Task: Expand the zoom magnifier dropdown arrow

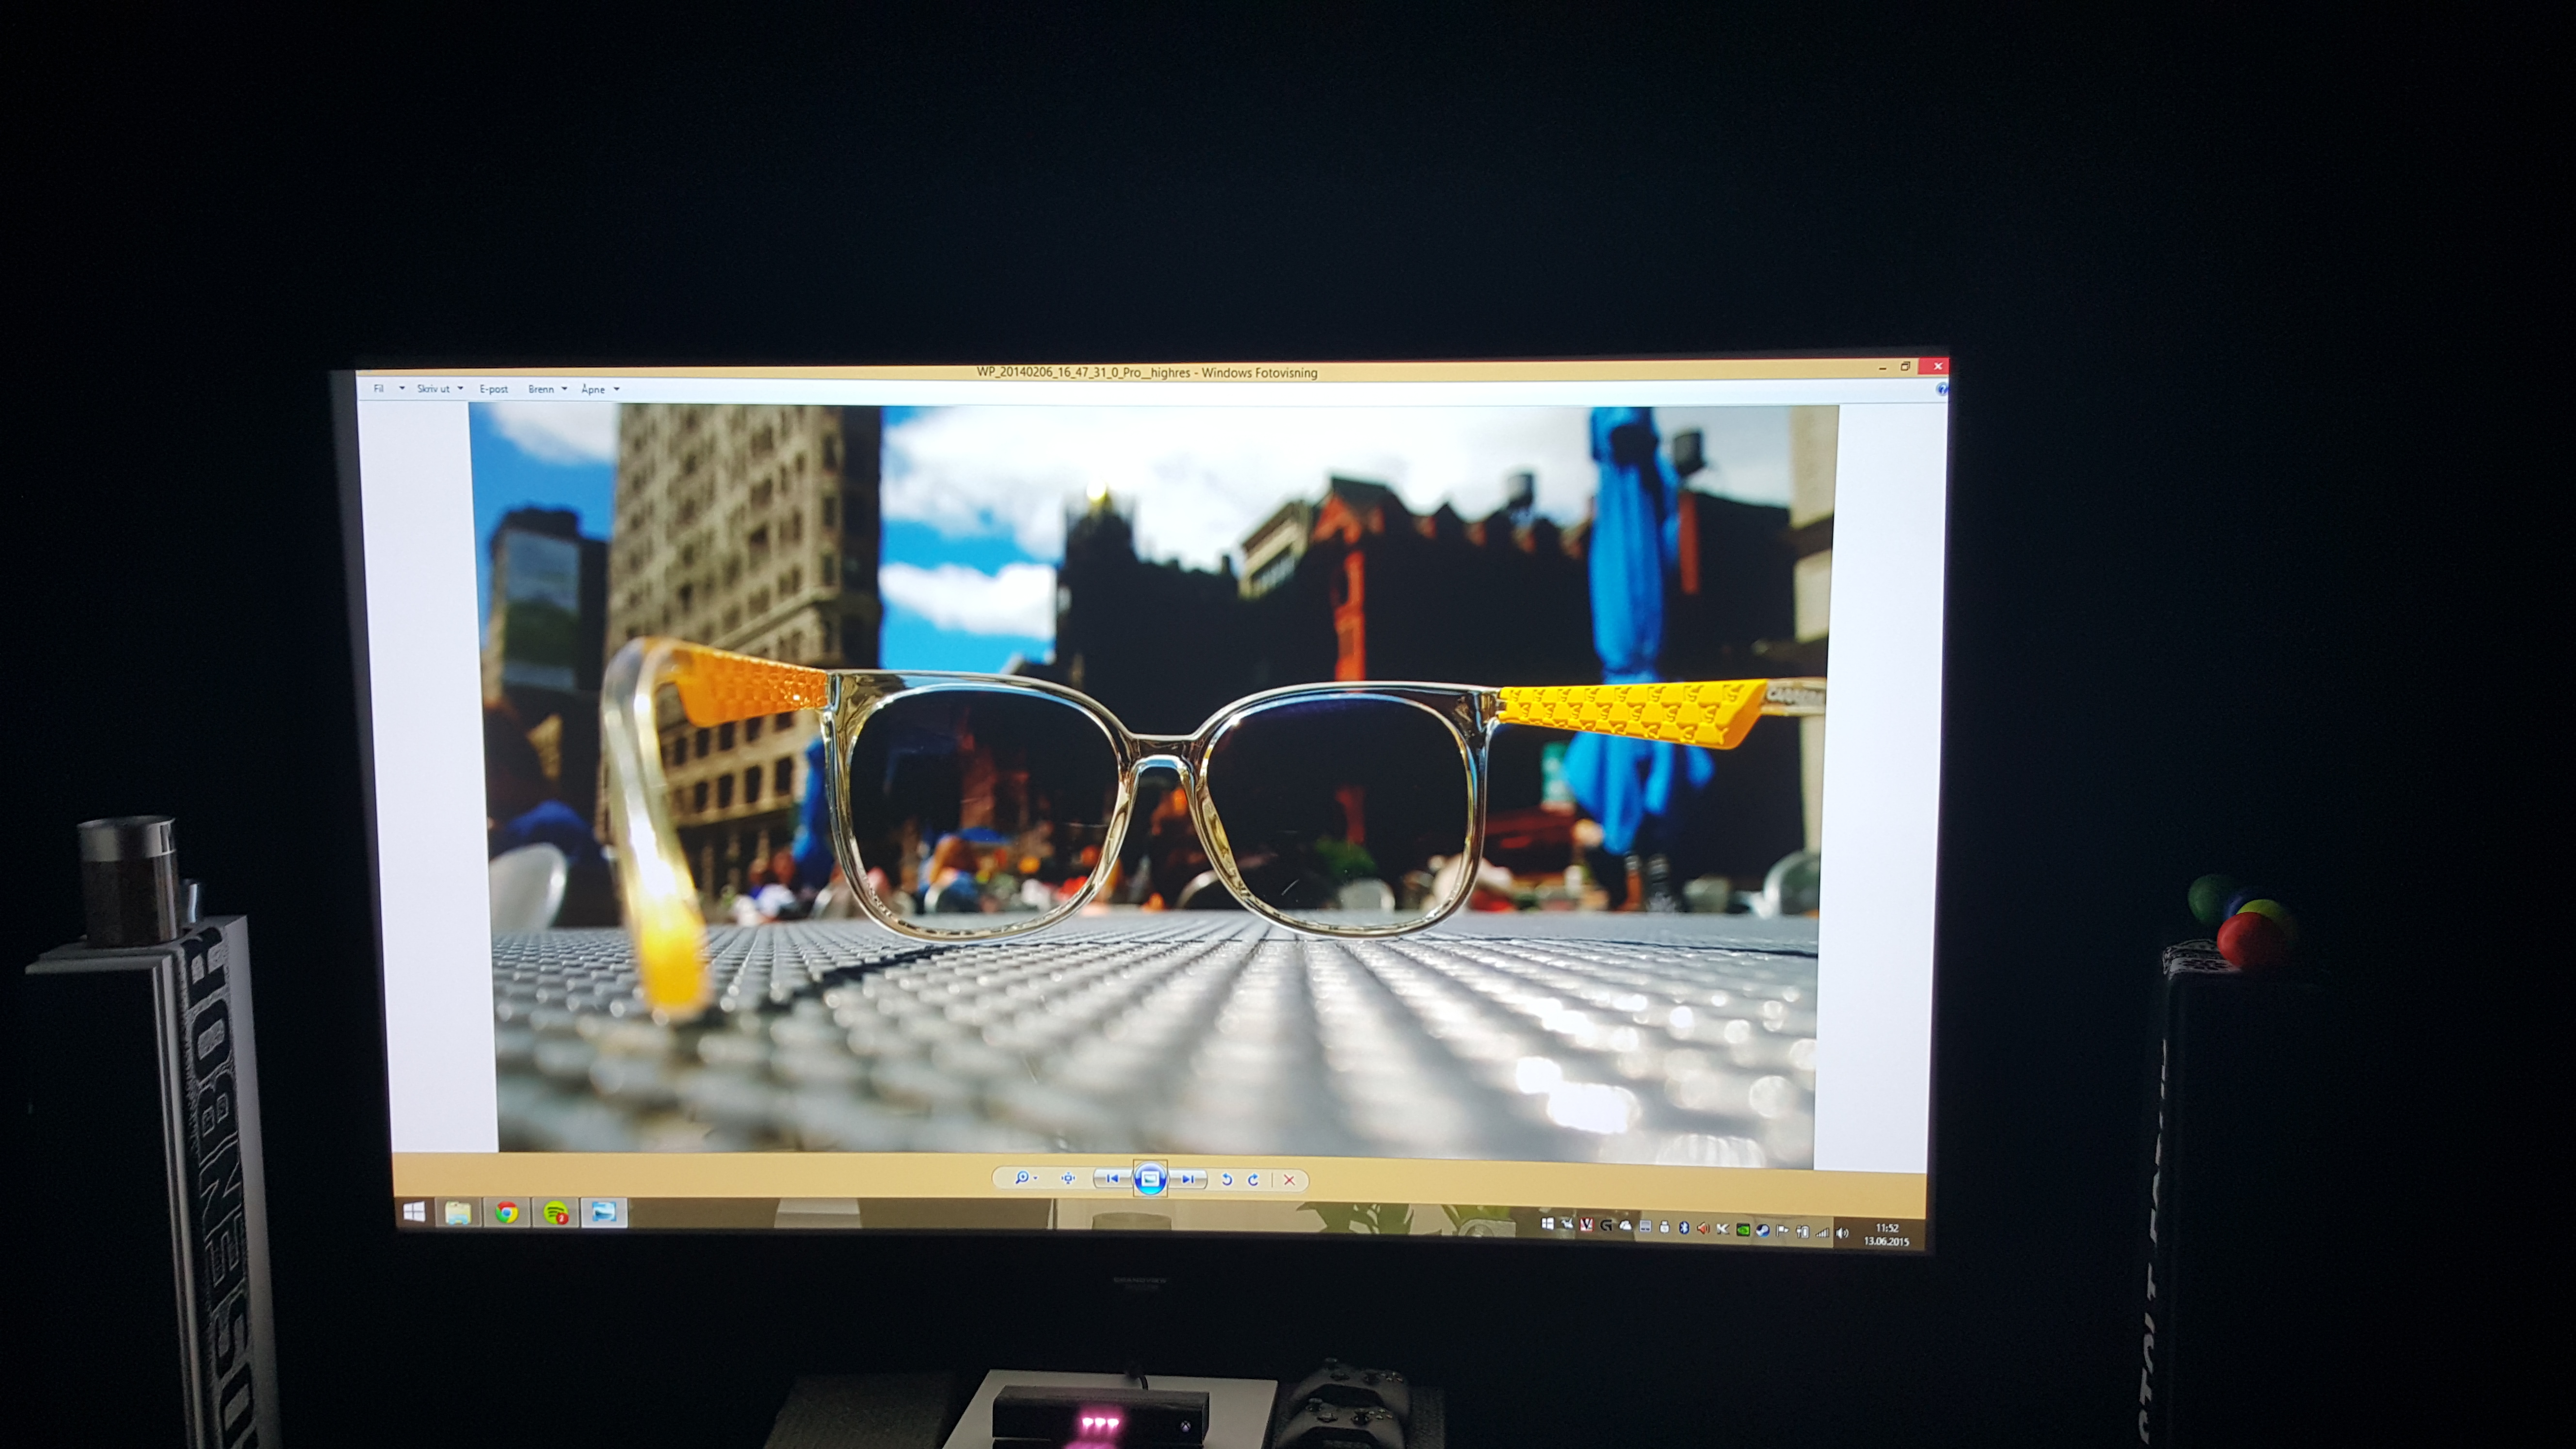Action: point(1035,1178)
